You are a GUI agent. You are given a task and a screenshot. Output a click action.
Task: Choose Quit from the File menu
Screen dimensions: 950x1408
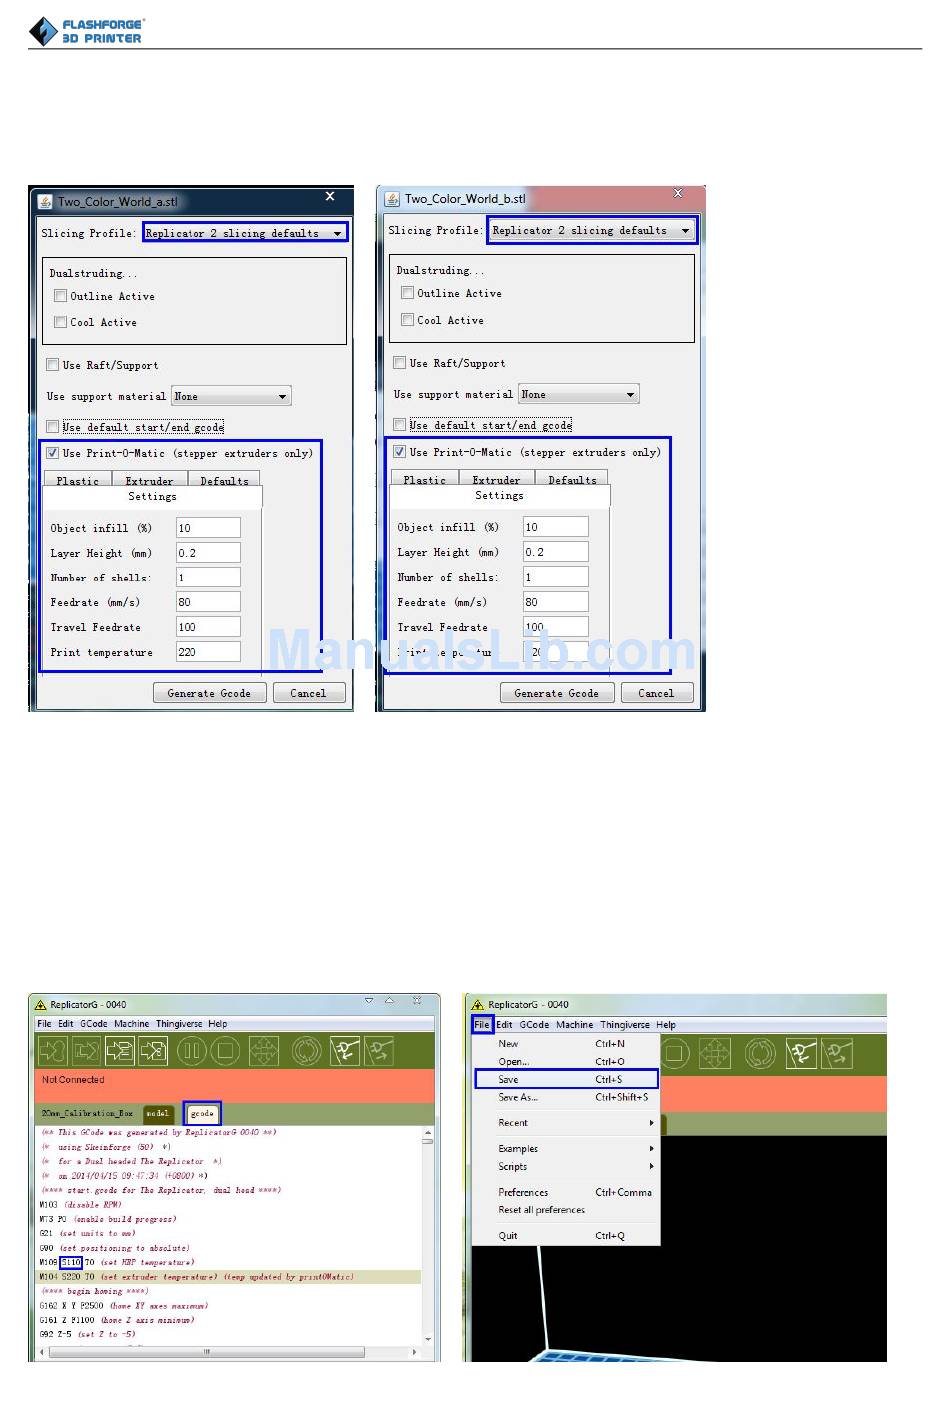pyautogui.click(x=566, y=1236)
